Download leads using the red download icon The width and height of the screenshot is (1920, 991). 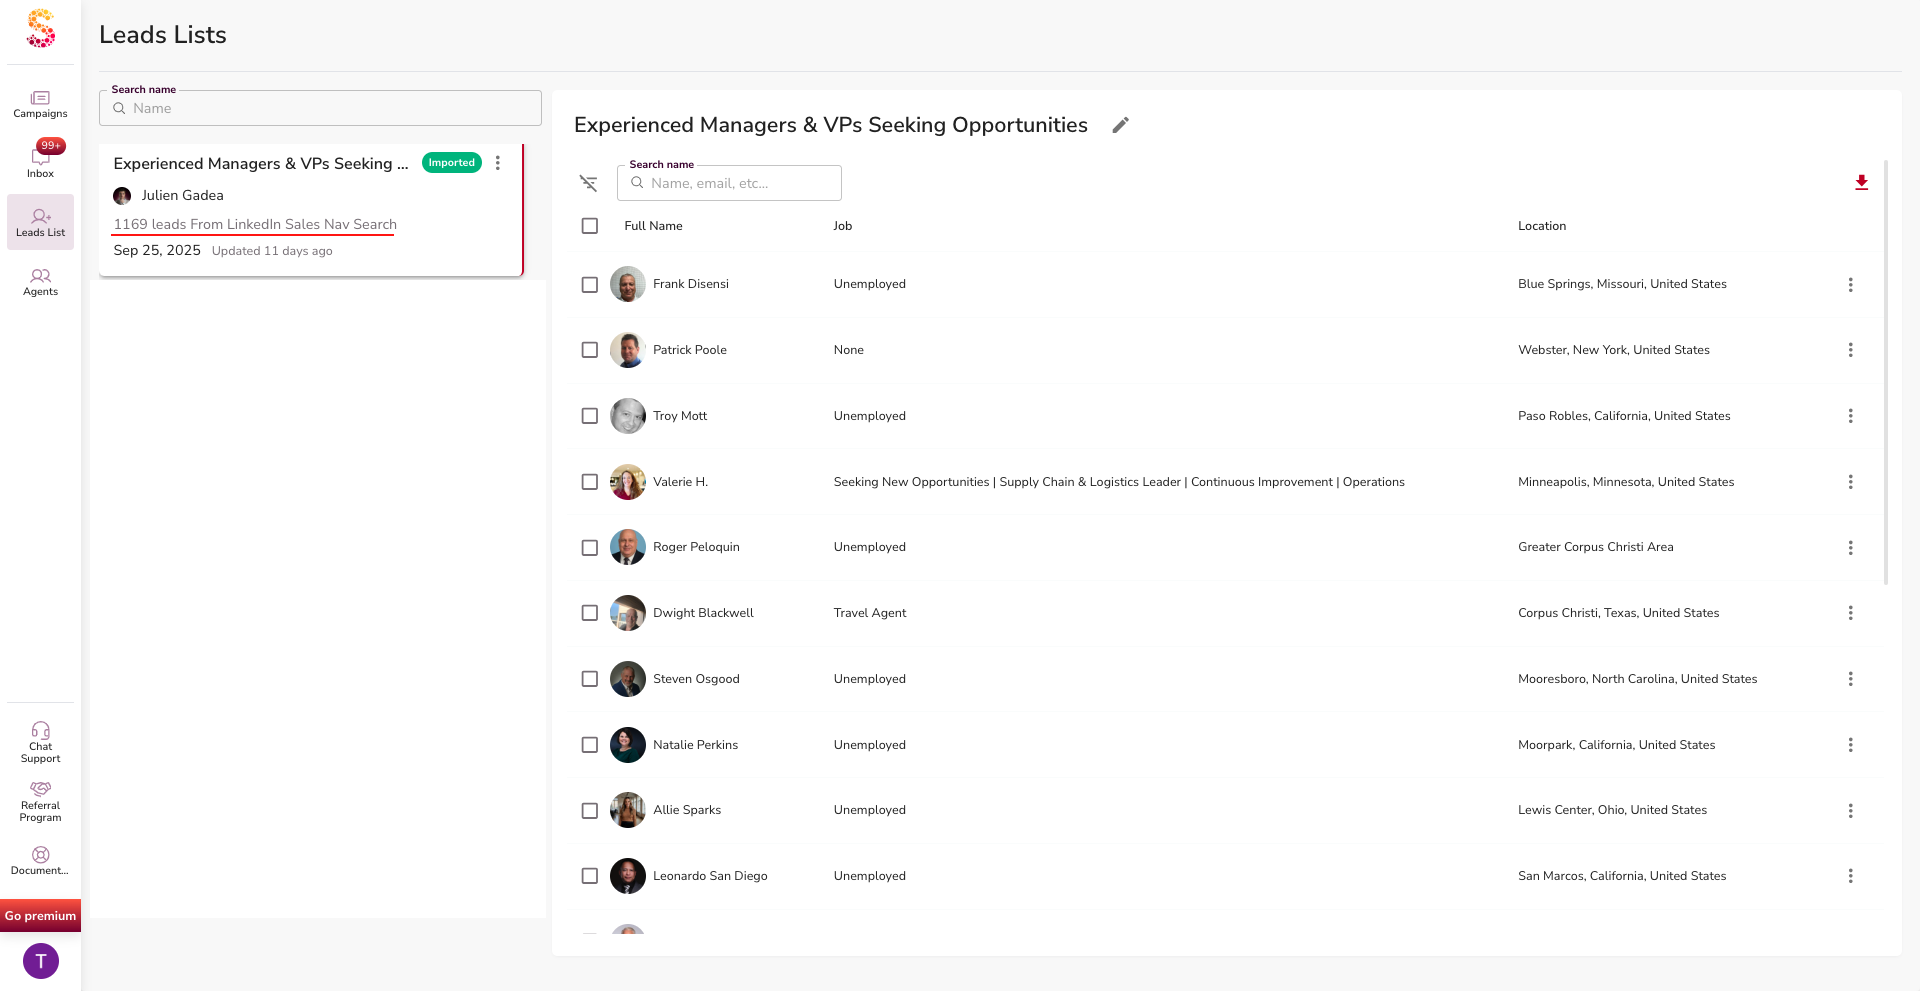tap(1861, 182)
